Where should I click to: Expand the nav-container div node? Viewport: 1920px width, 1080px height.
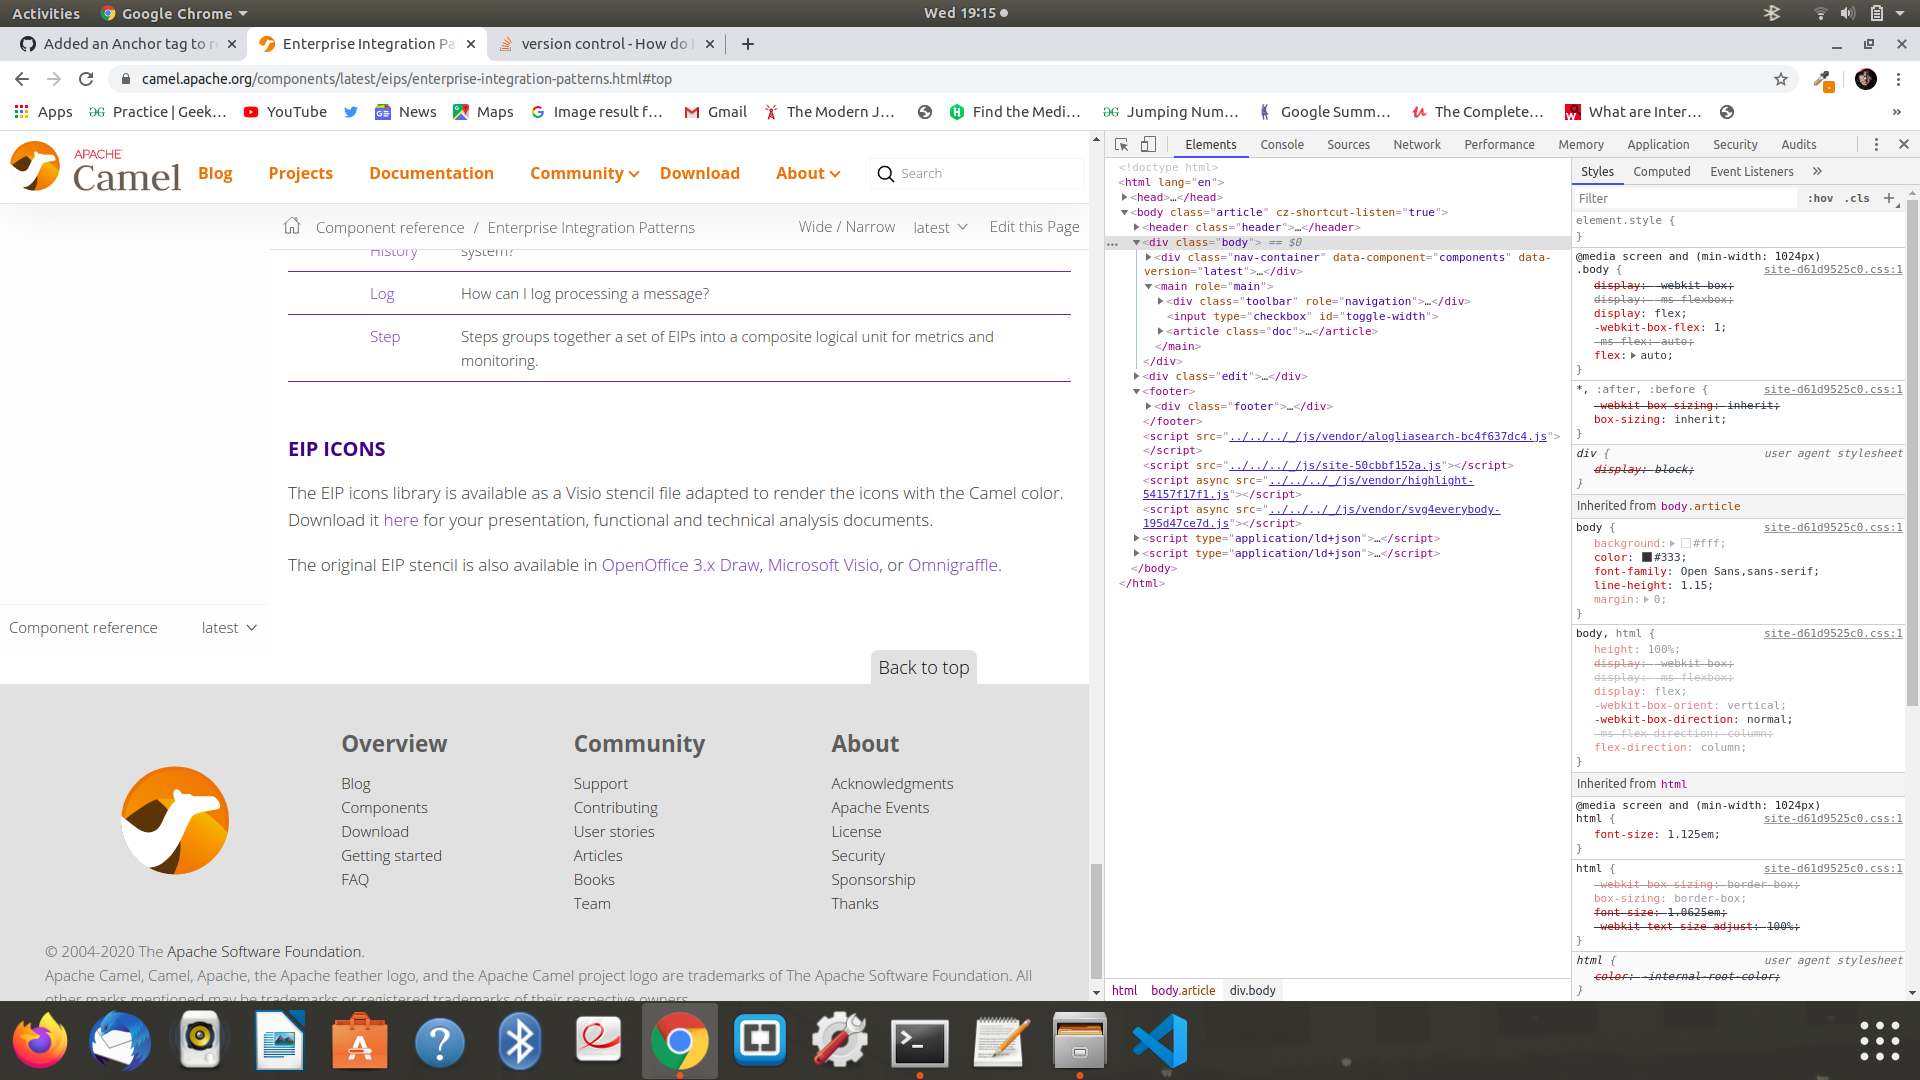(1149, 257)
